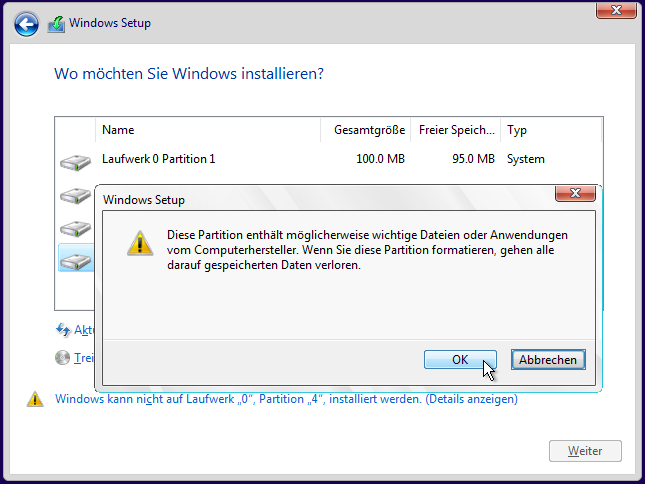Close the warning dialog with its X
Image resolution: width=645 pixels, height=484 pixels.
pyautogui.click(x=575, y=193)
